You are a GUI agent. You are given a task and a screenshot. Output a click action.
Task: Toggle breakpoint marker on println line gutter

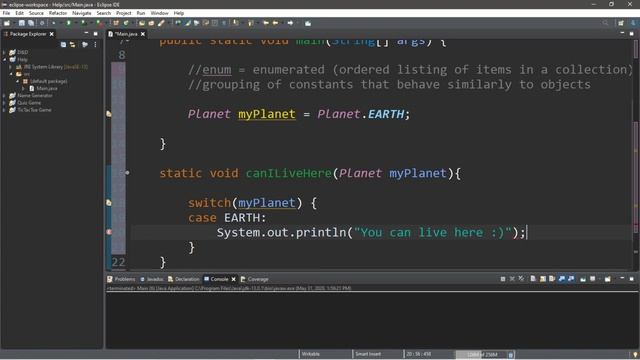(x=109, y=232)
